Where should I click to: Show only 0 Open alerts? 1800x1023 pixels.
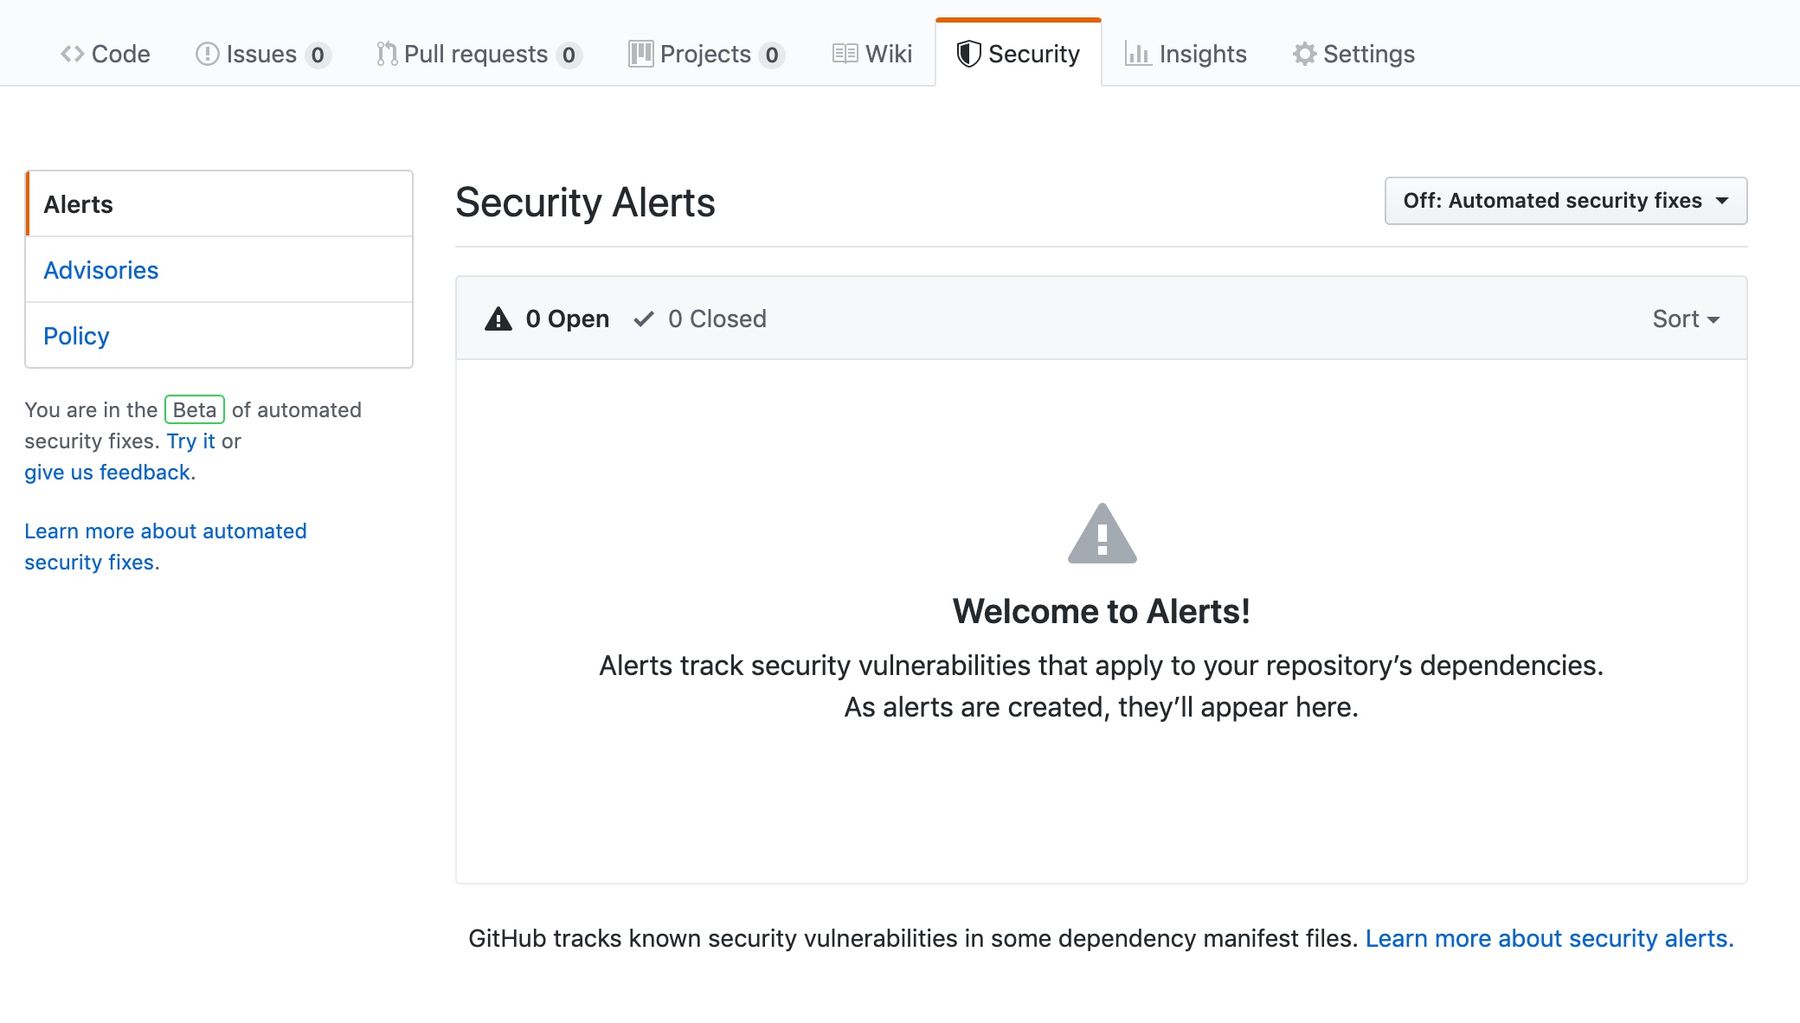pyautogui.click(x=568, y=318)
